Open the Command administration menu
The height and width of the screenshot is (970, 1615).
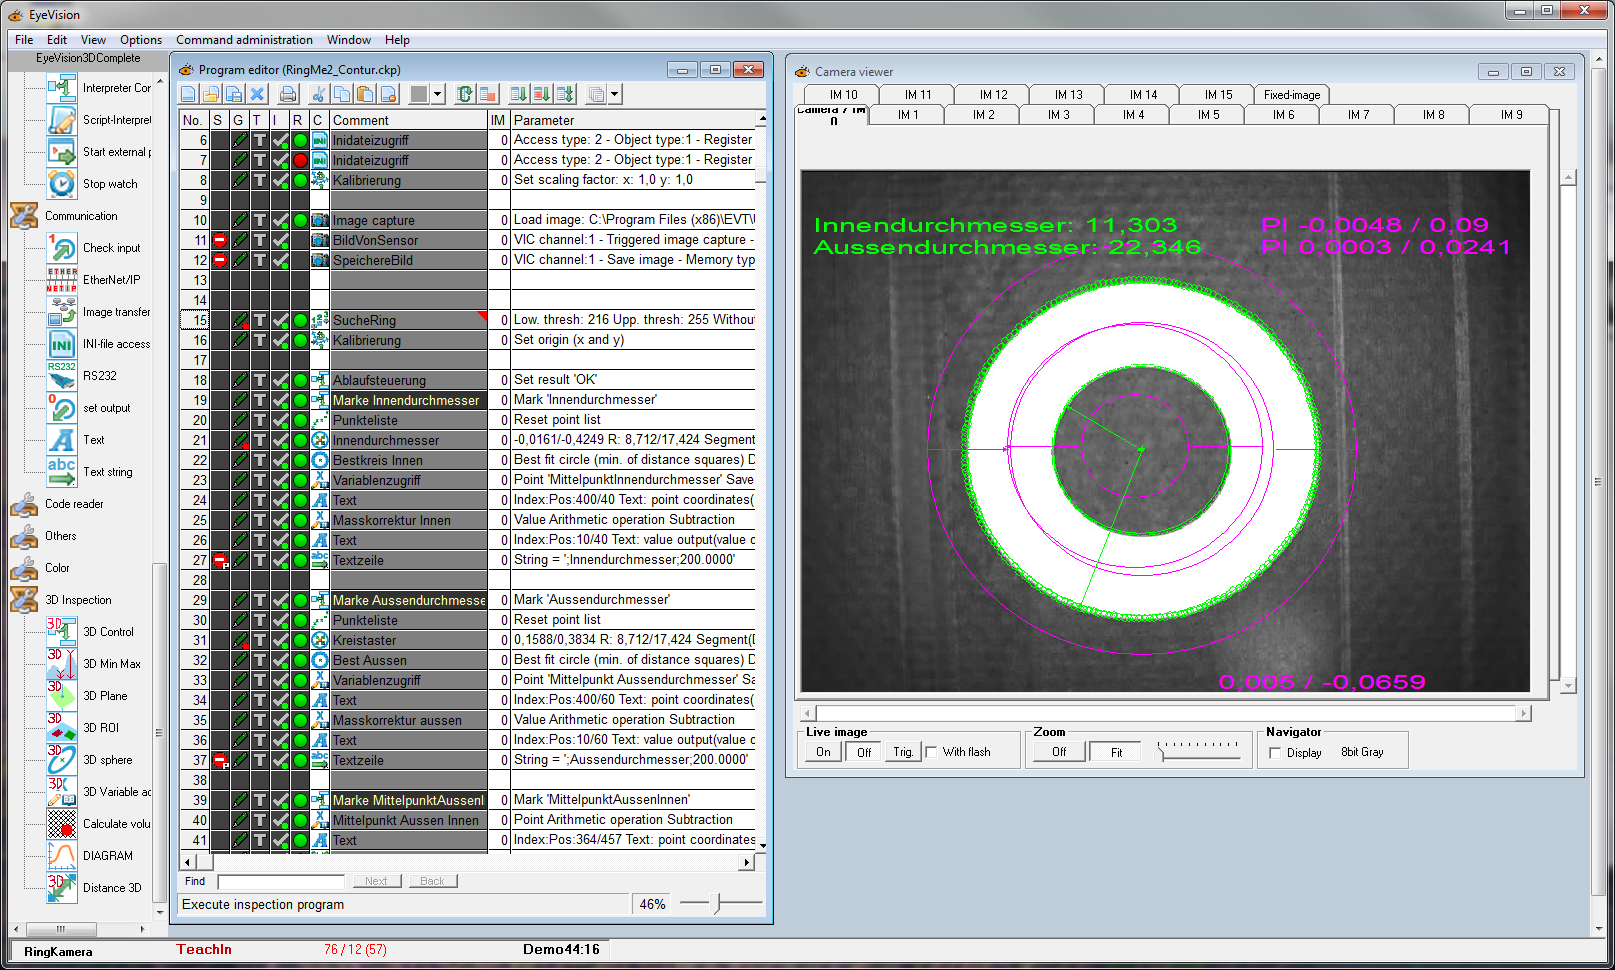pos(244,40)
